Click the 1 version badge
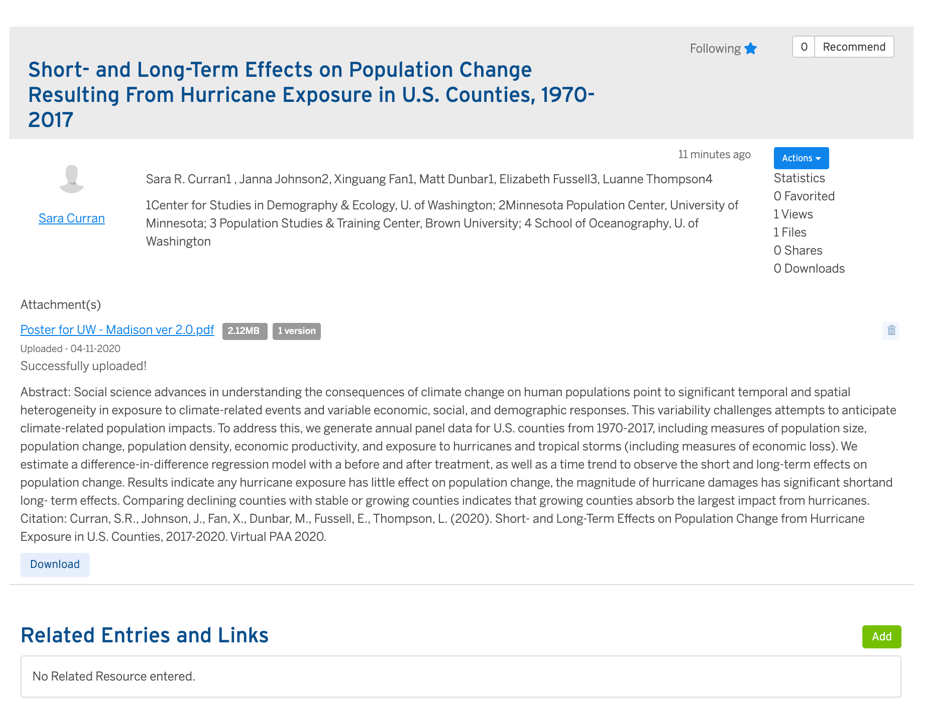931x722 pixels. 296,331
